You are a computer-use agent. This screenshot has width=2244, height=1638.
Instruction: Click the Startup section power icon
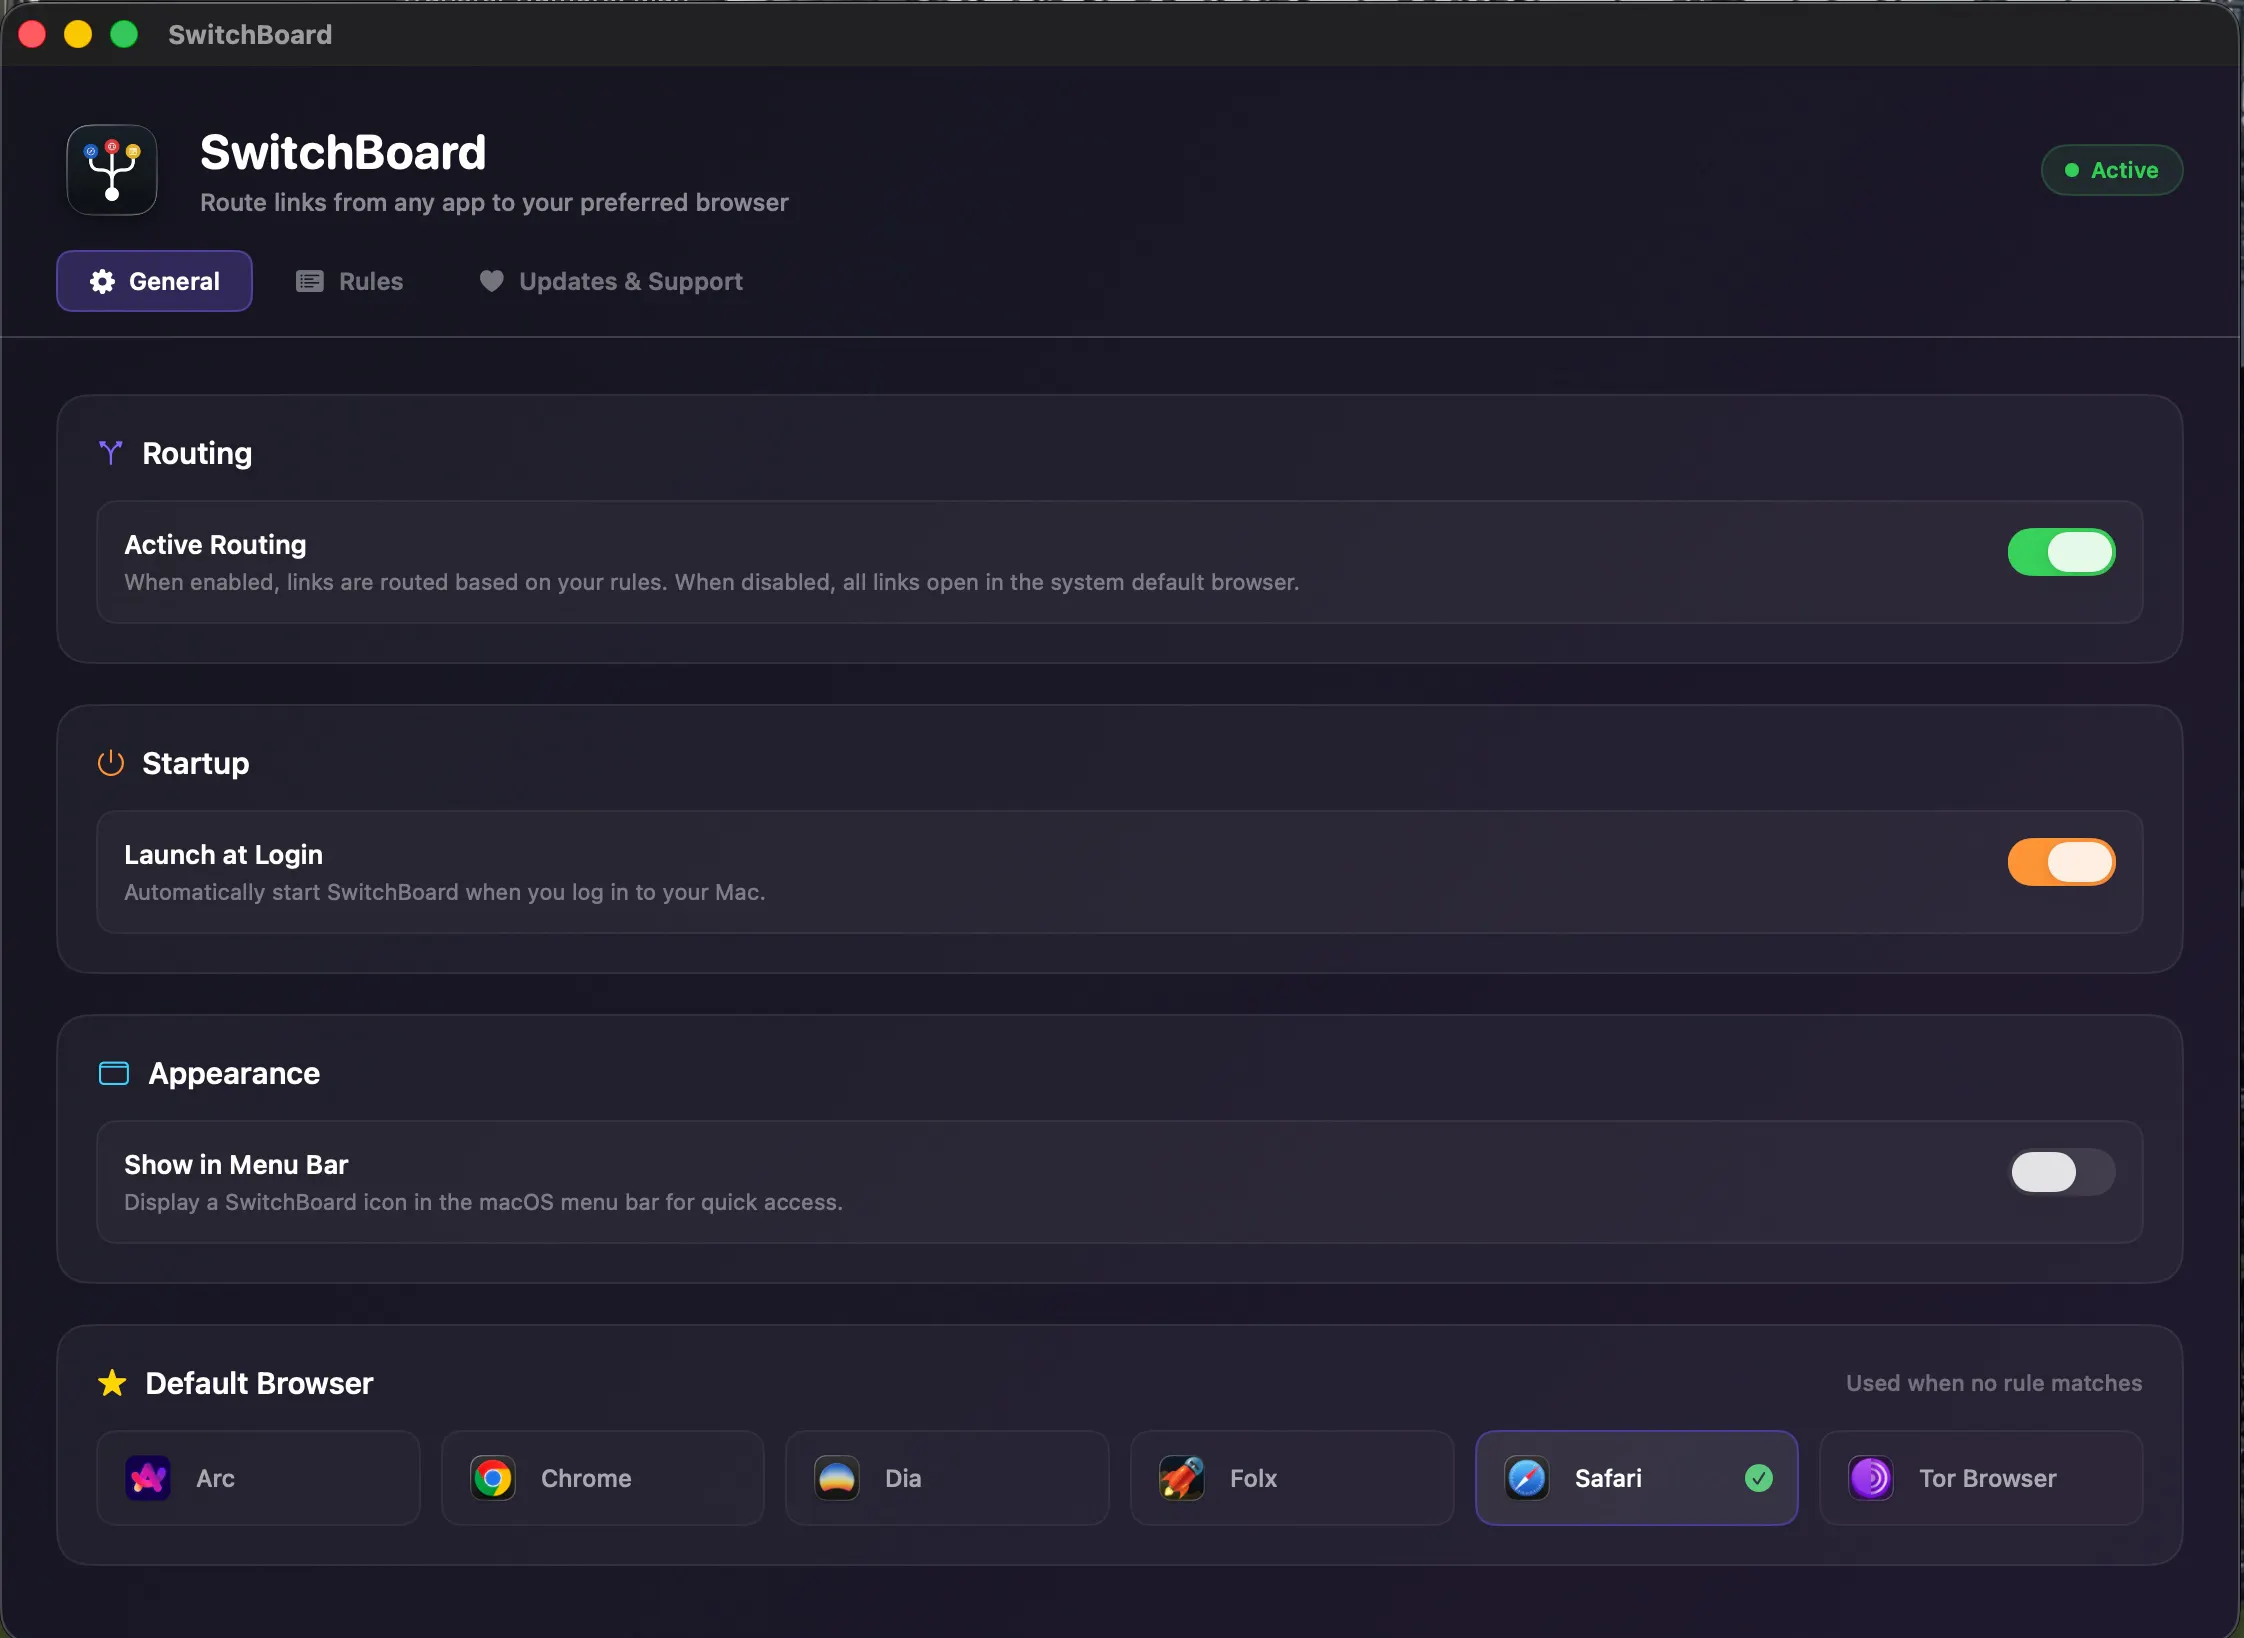tap(110, 763)
